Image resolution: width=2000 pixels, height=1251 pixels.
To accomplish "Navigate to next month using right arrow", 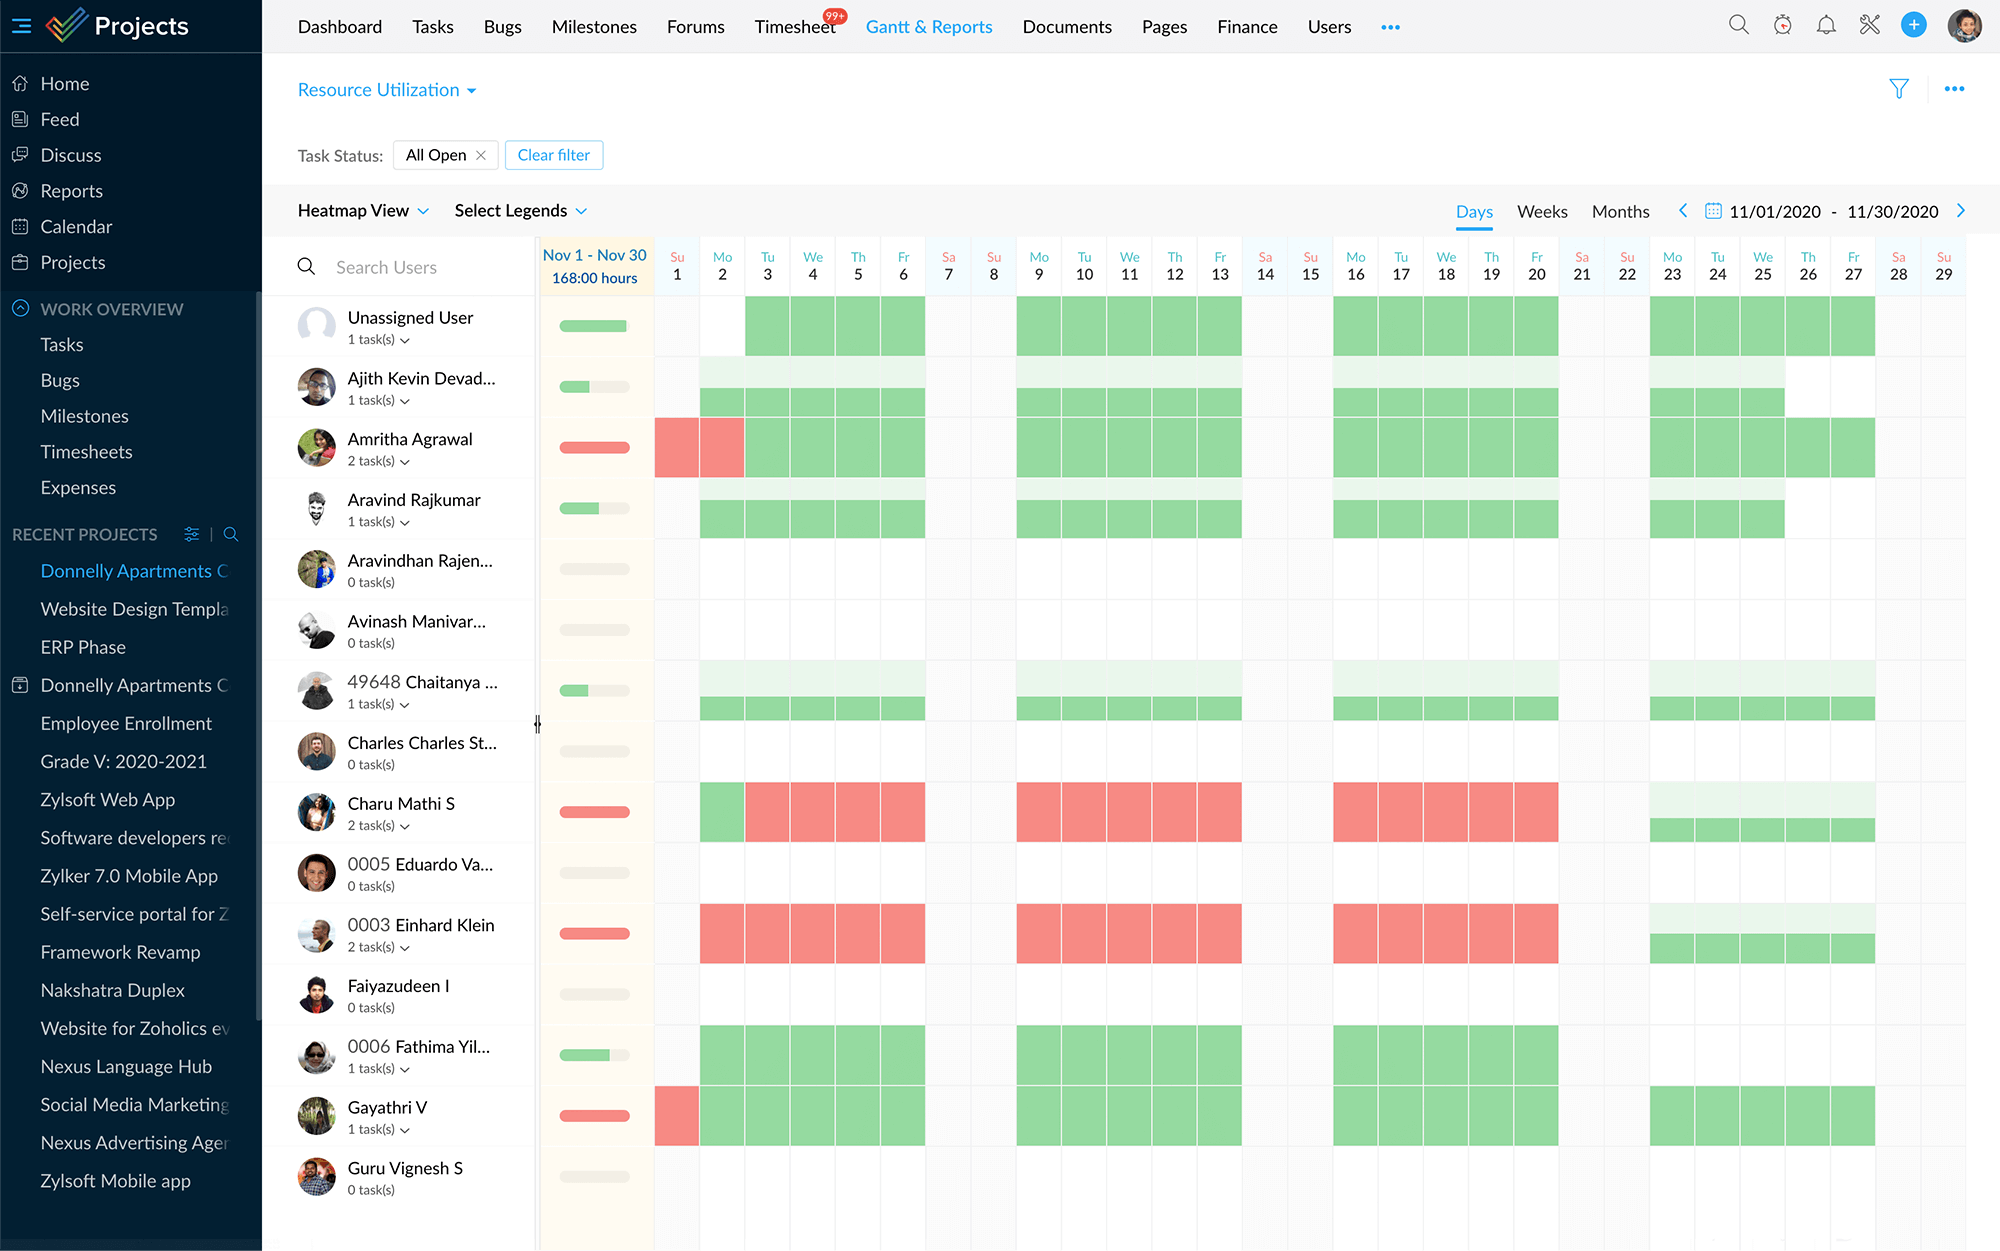I will tap(1963, 210).
